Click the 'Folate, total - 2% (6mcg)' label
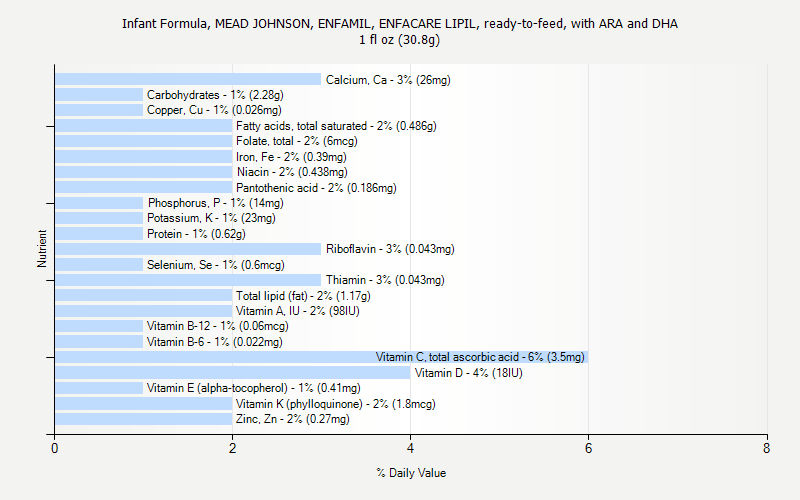 [297, 141]
